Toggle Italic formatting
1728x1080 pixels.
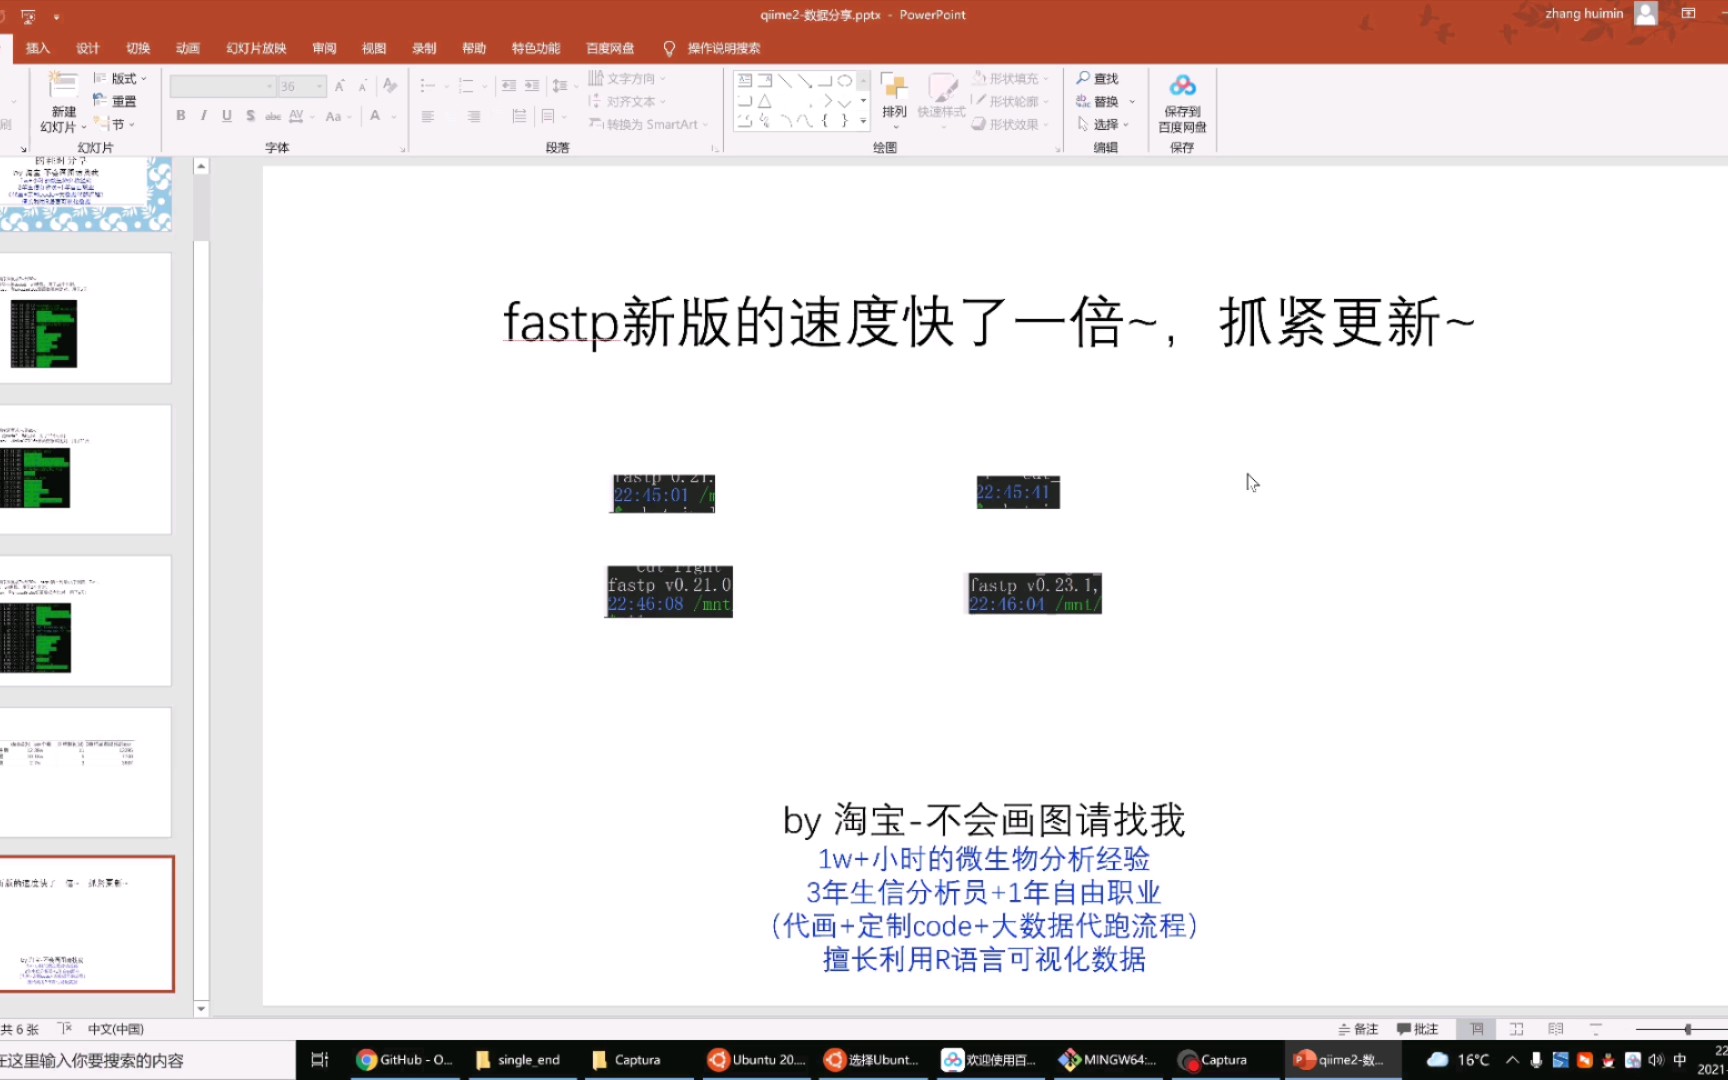(204, 116)
